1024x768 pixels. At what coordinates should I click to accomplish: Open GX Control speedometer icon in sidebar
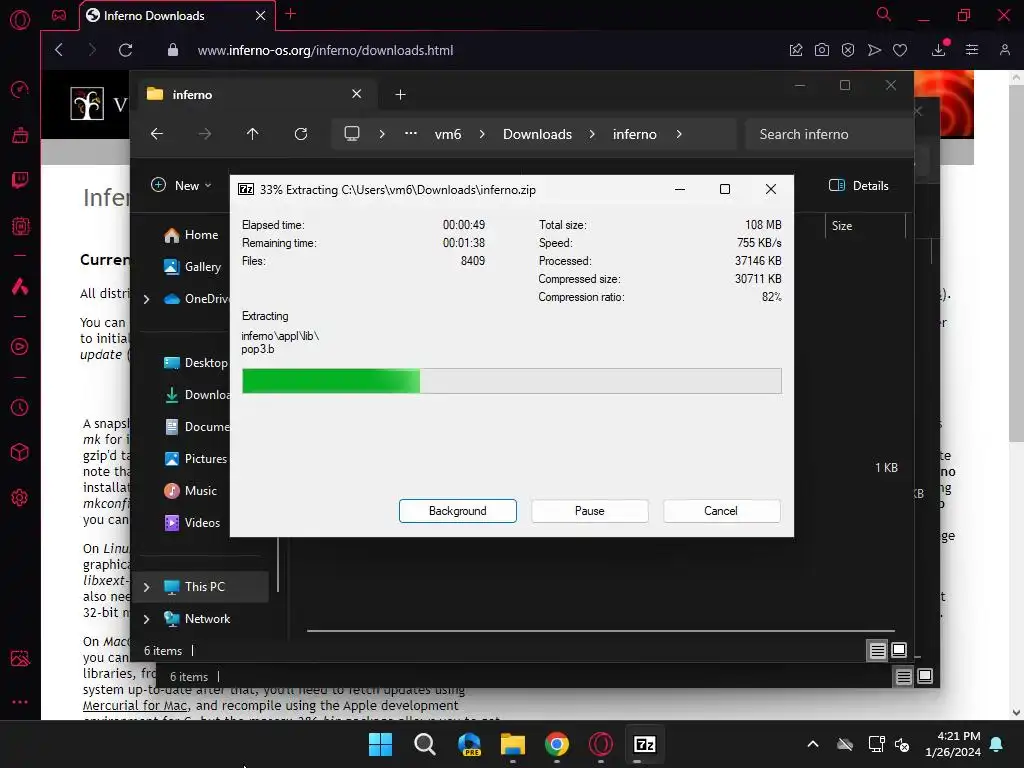[x=20, y=89]
